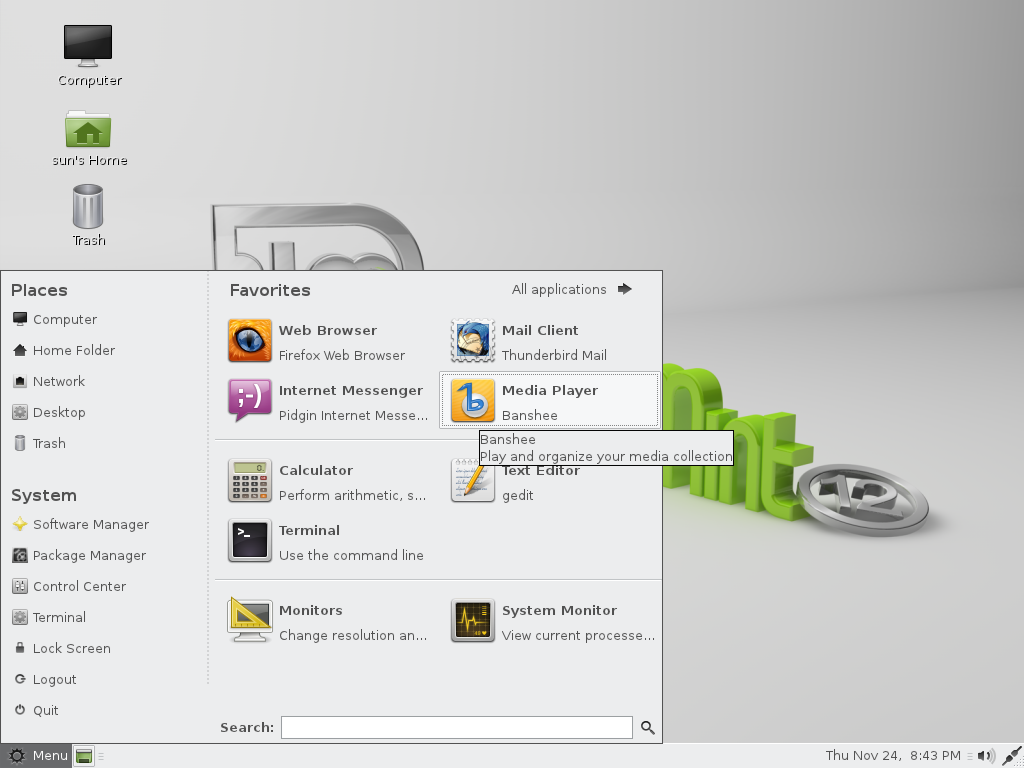Choose Logout from System list
The width and height of the screenshot is (1024, 768).
(44, 679)
